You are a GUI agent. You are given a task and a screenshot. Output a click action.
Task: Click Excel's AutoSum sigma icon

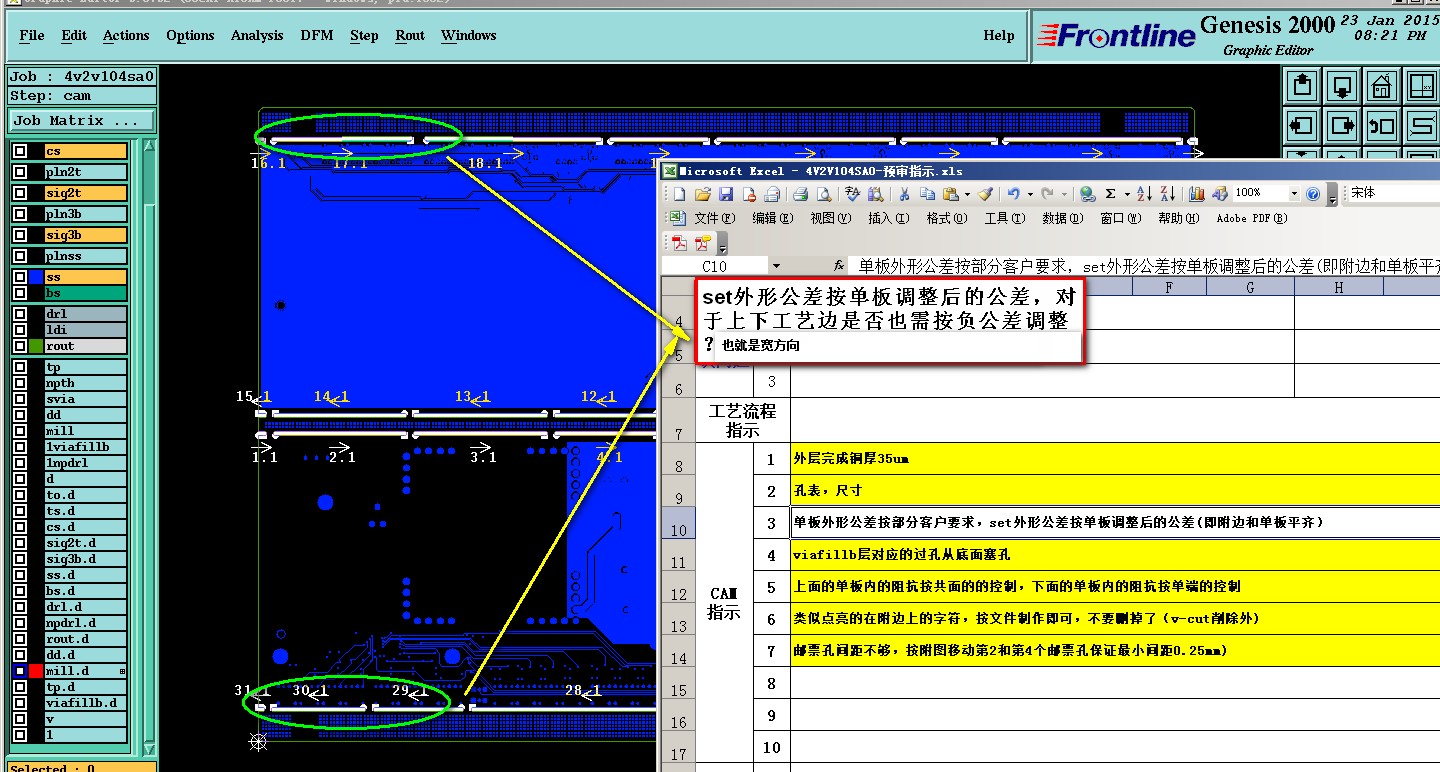[x=1110, y=194]
